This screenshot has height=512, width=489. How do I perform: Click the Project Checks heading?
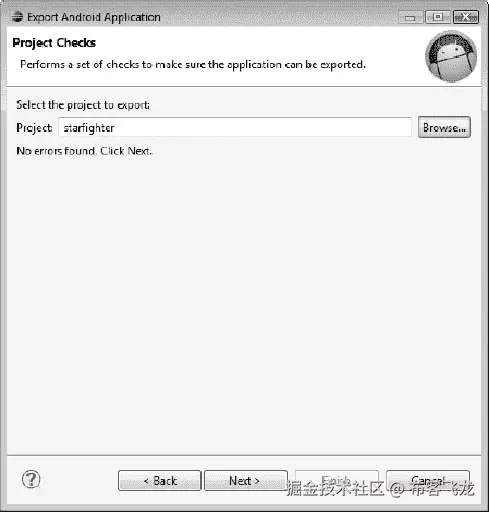pyautogui.click(x=54, y=43)
